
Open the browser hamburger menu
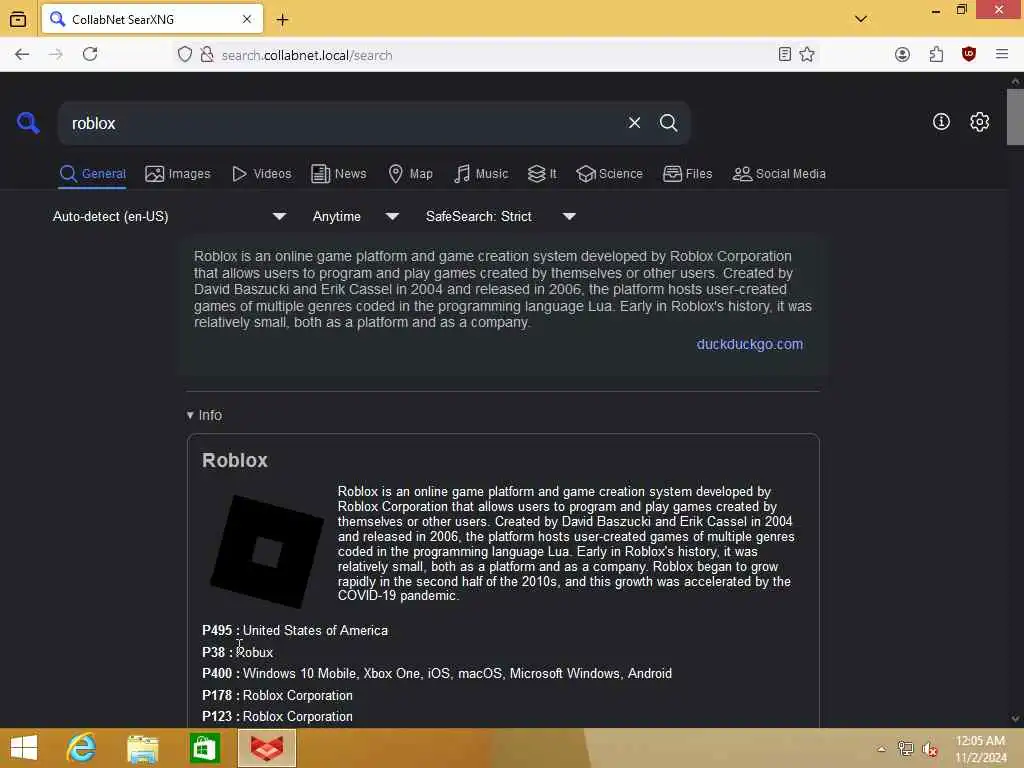[x=1002, y=55]
